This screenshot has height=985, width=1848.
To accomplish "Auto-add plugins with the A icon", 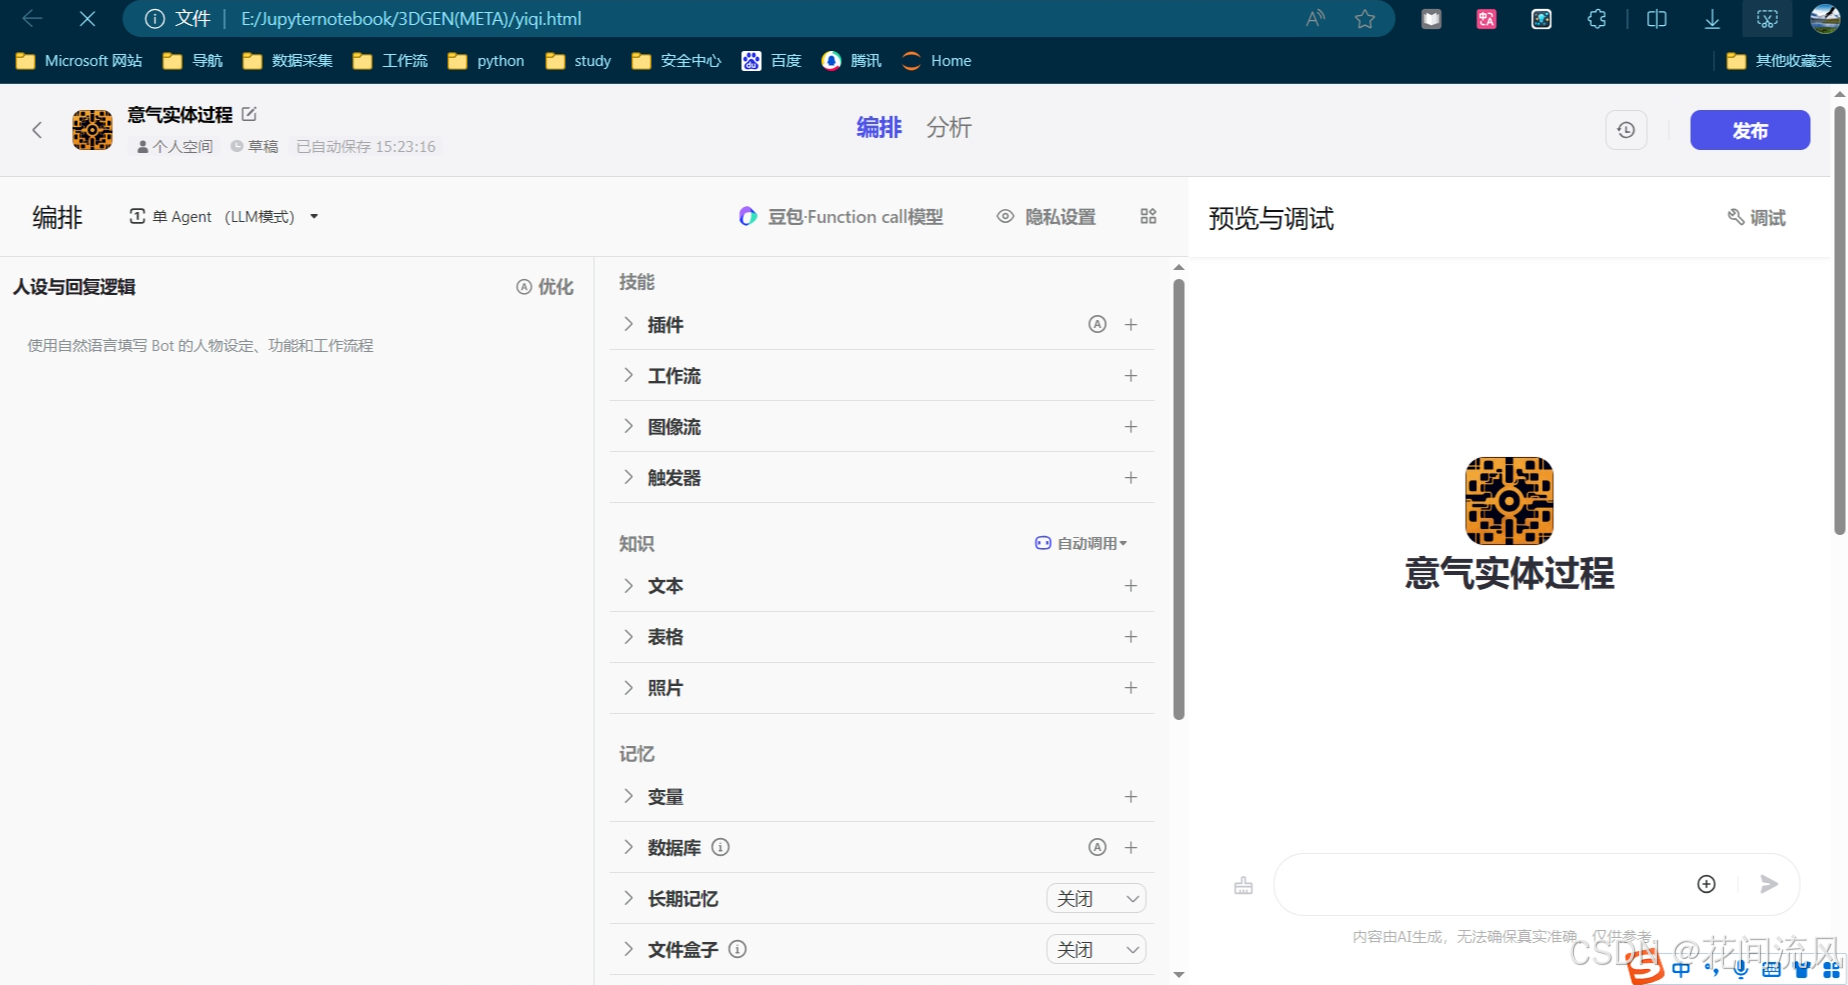I will coord(1097,324).
